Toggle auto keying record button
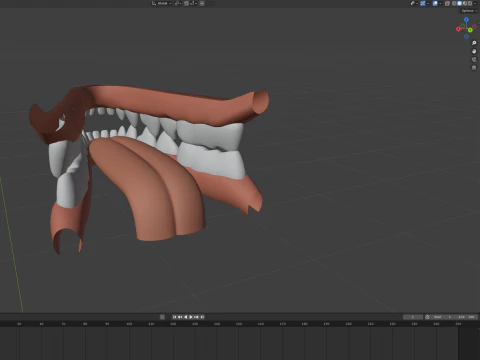The height and width of the screenshot is (360, 480). tap(162, 317)
